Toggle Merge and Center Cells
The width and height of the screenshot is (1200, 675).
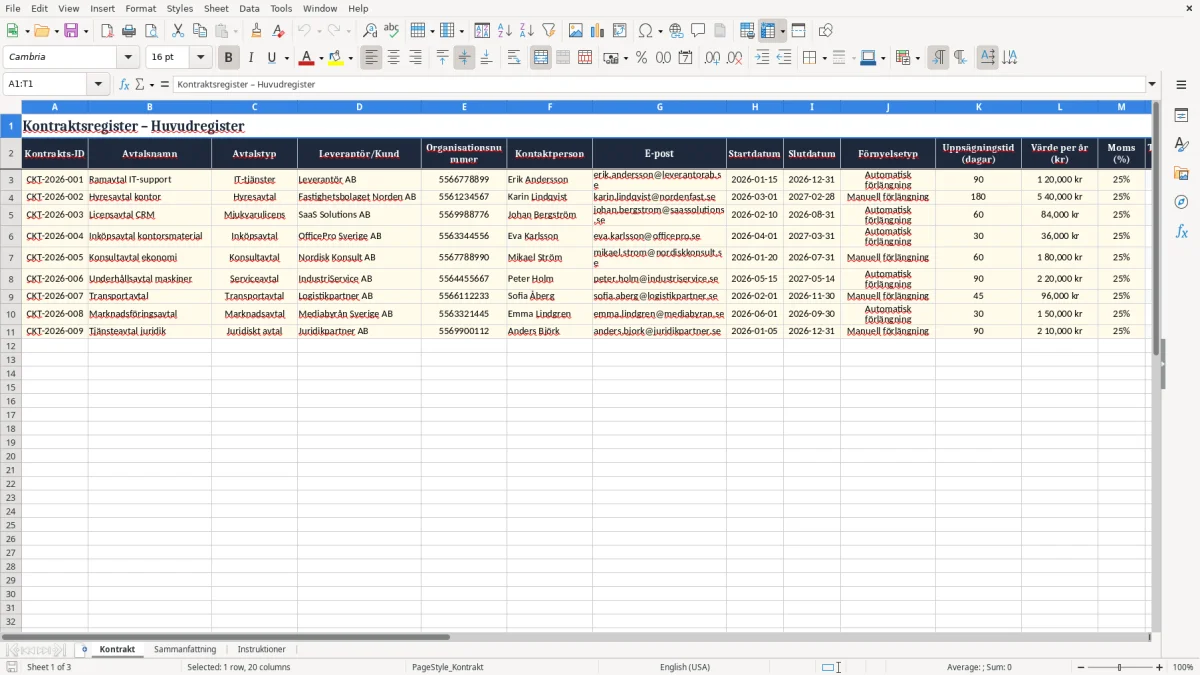click(541, 58)
